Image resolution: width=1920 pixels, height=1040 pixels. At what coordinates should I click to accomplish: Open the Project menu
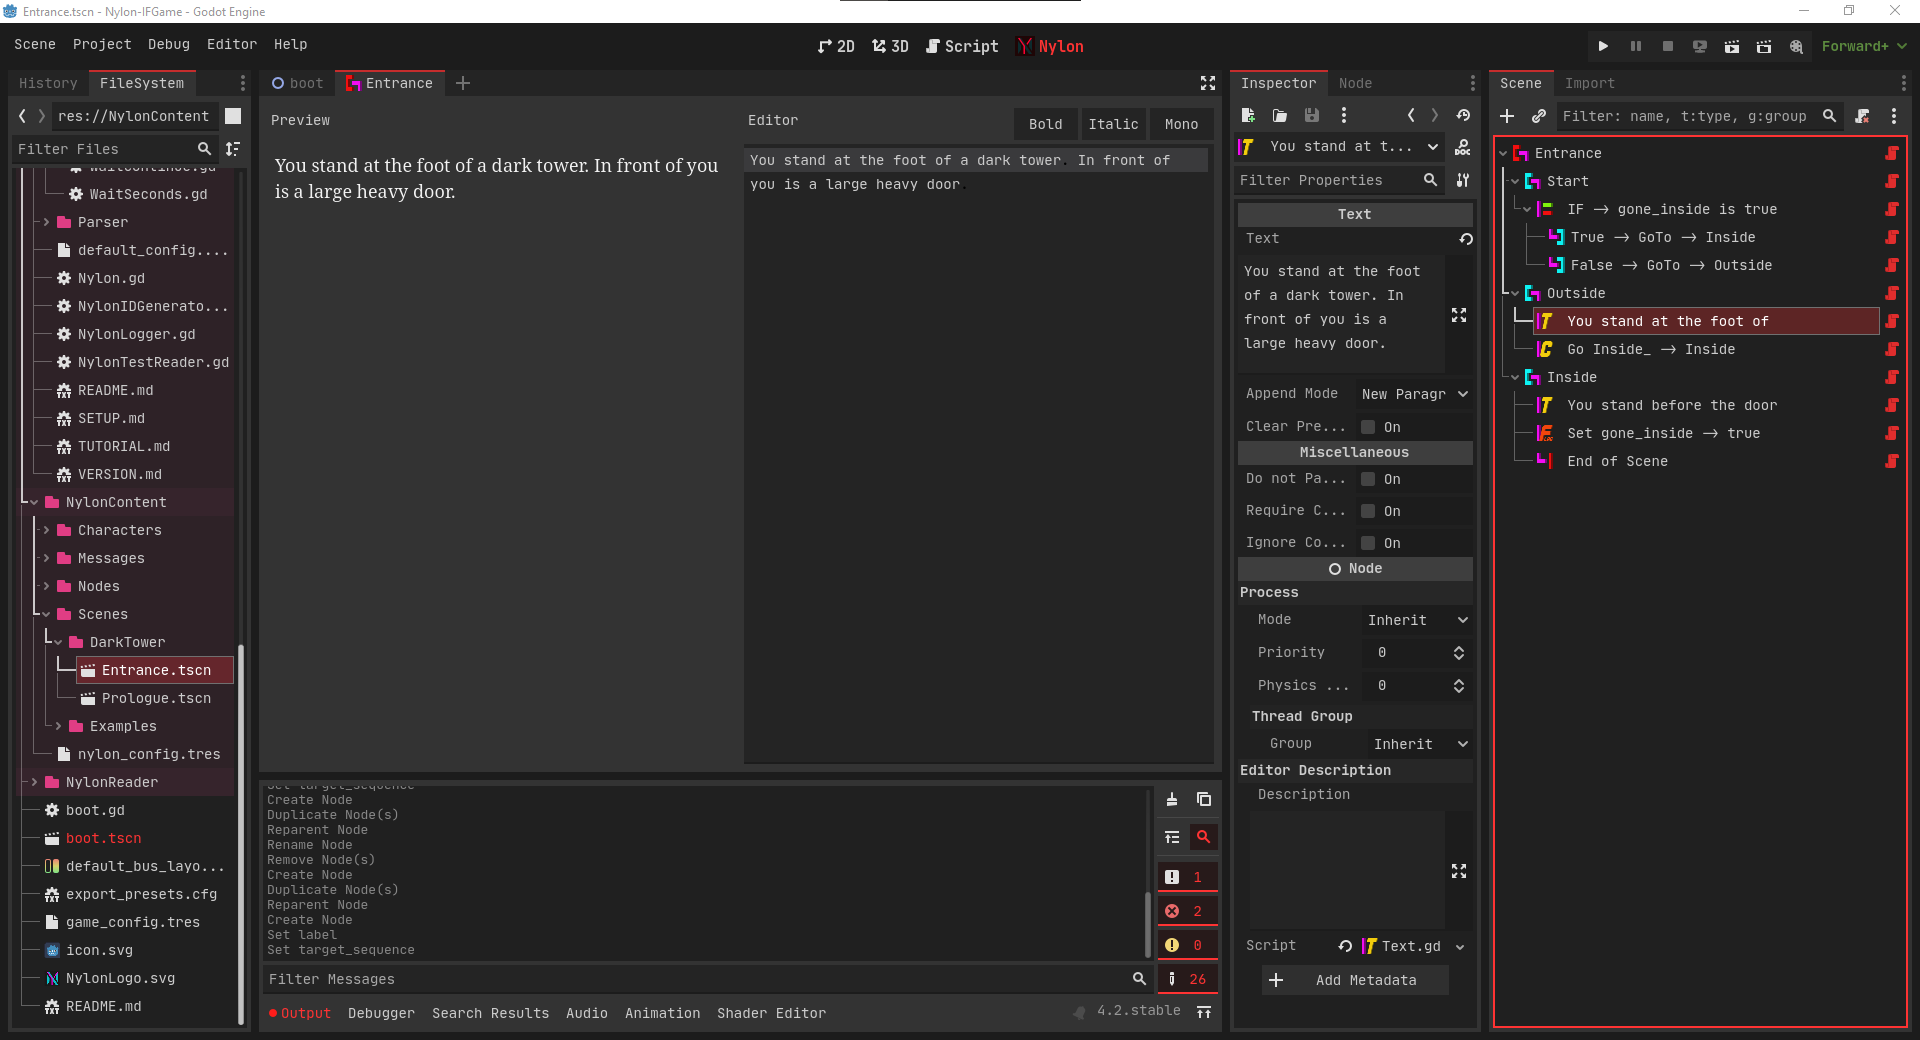(102, 44)
